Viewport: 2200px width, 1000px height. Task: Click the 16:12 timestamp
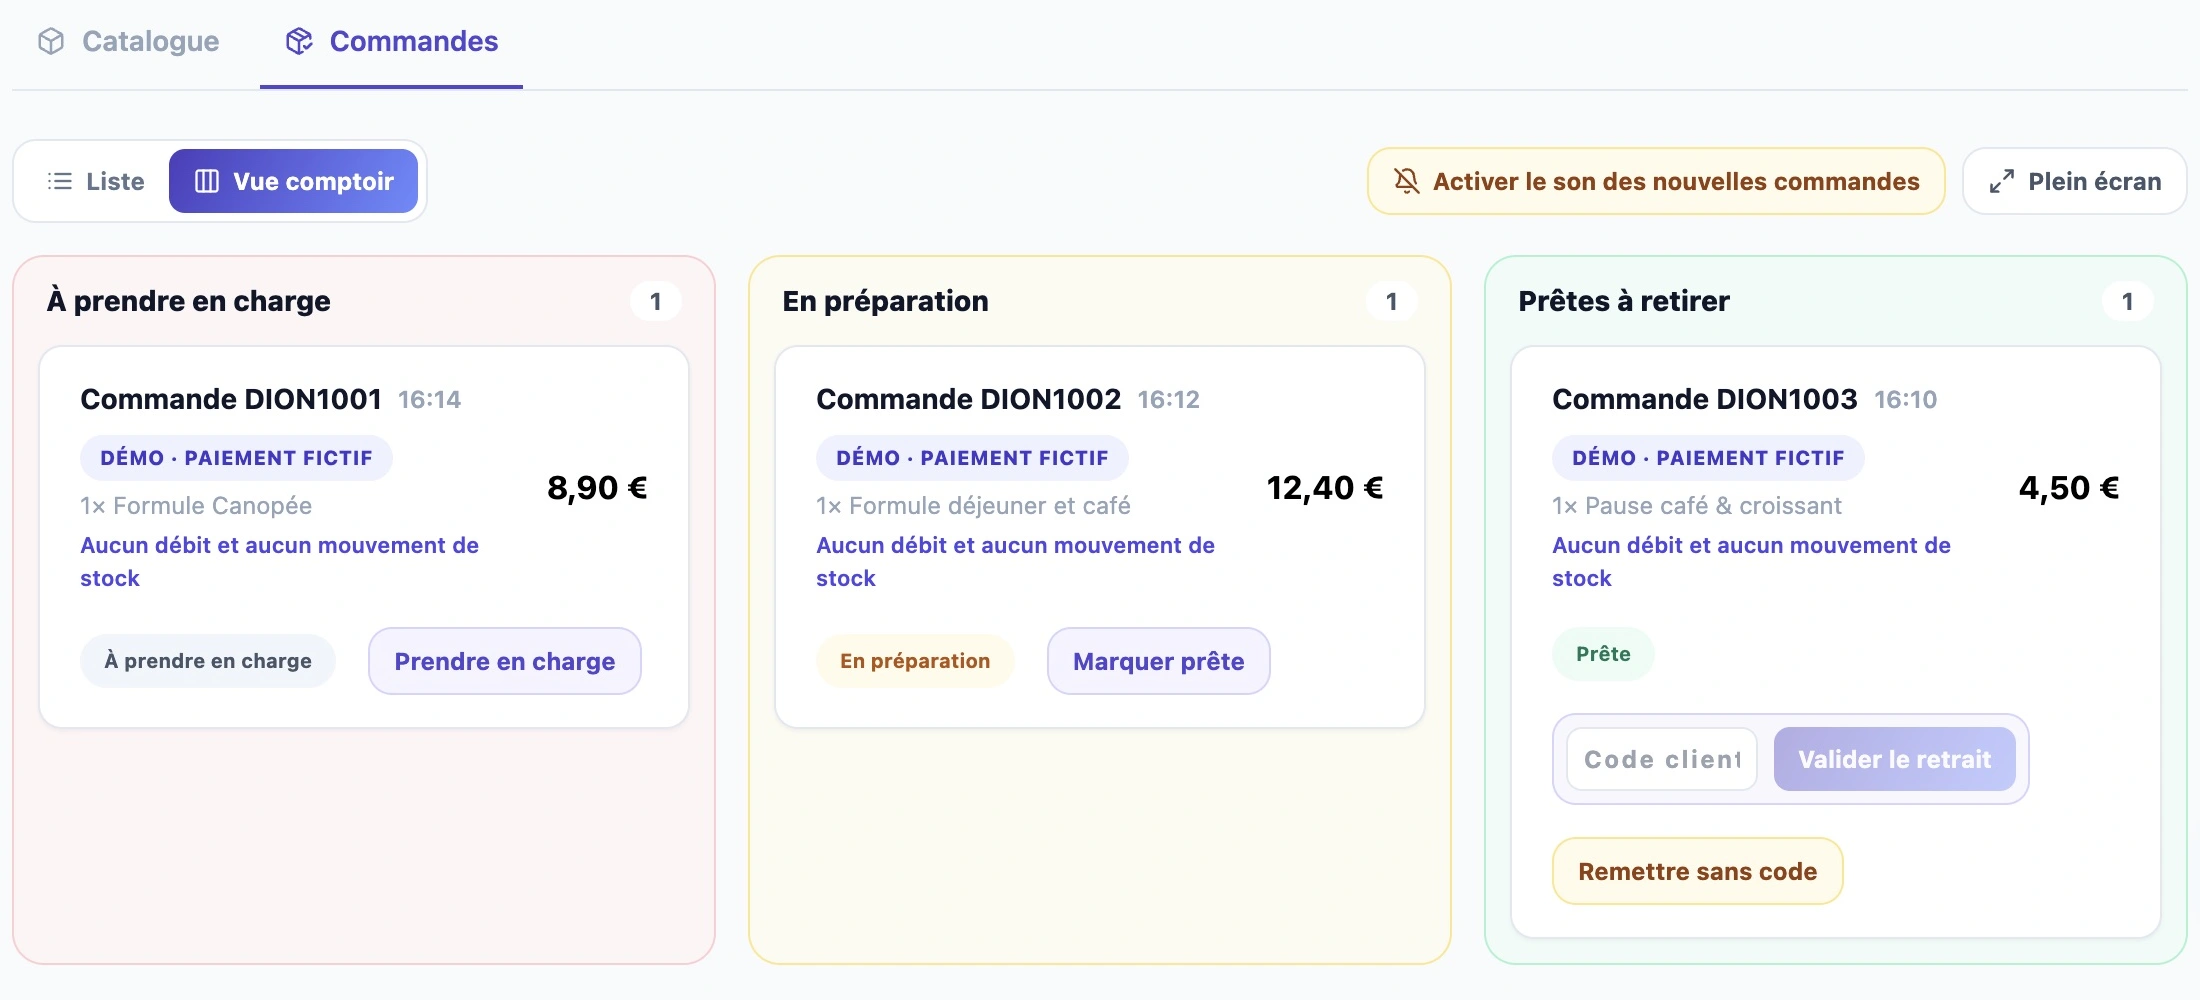click(x=1169, y=400)
